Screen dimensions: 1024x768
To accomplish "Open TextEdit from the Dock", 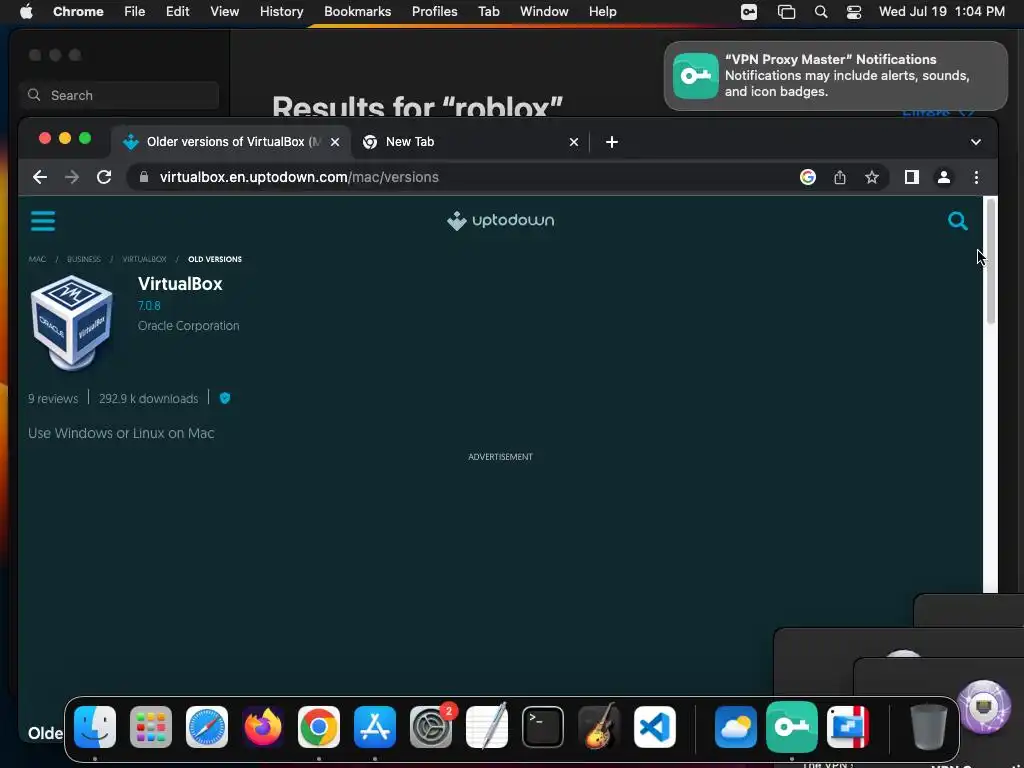I will [487, 727].
